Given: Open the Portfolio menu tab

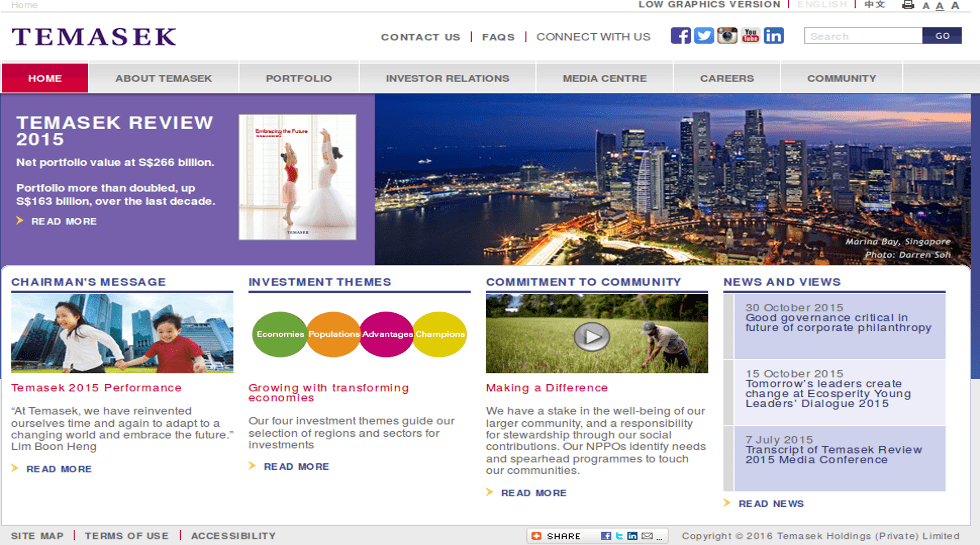Looking at the screenshot, I should (x=298, y=78).
